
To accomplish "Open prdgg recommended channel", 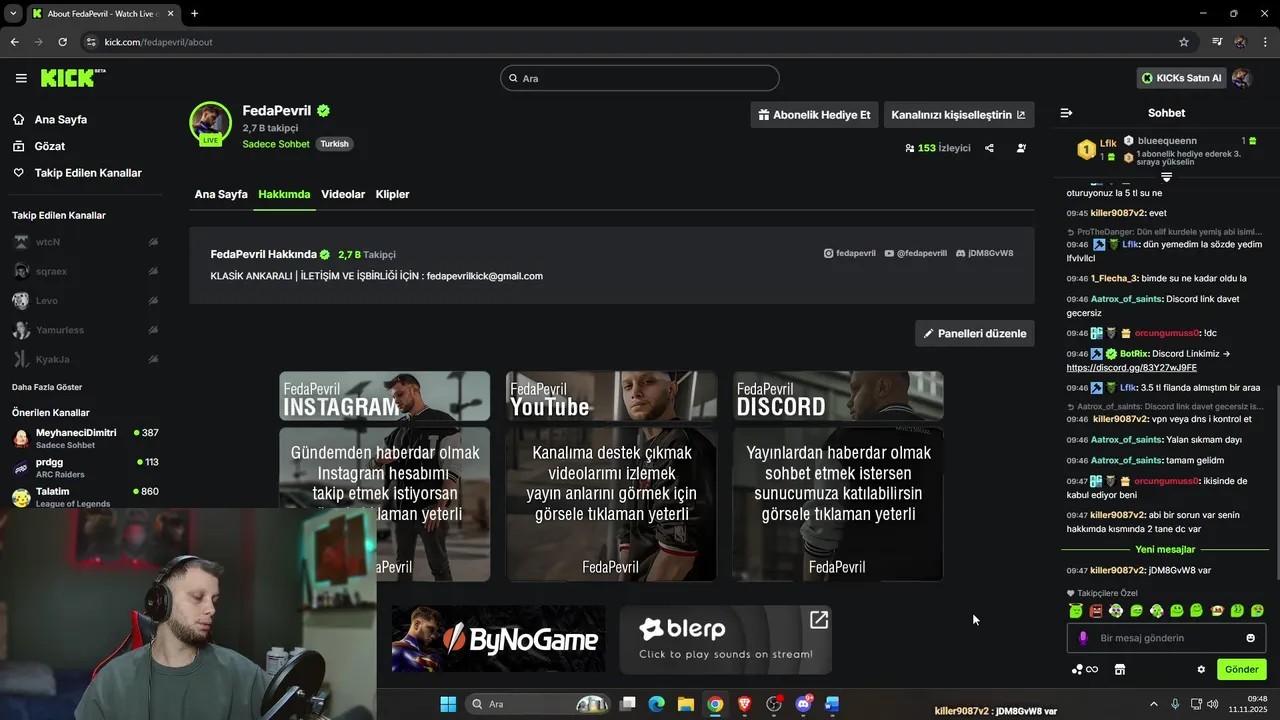I will [85, 467].
